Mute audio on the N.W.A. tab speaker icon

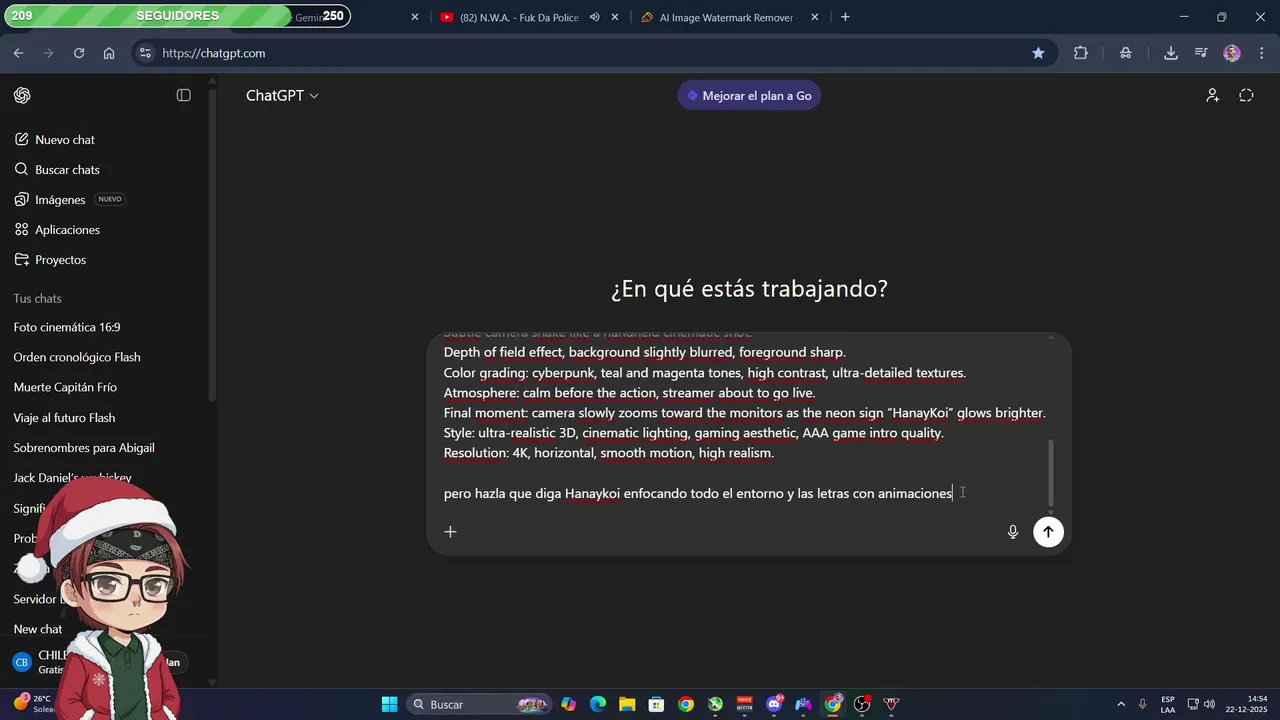coord(594,17)
